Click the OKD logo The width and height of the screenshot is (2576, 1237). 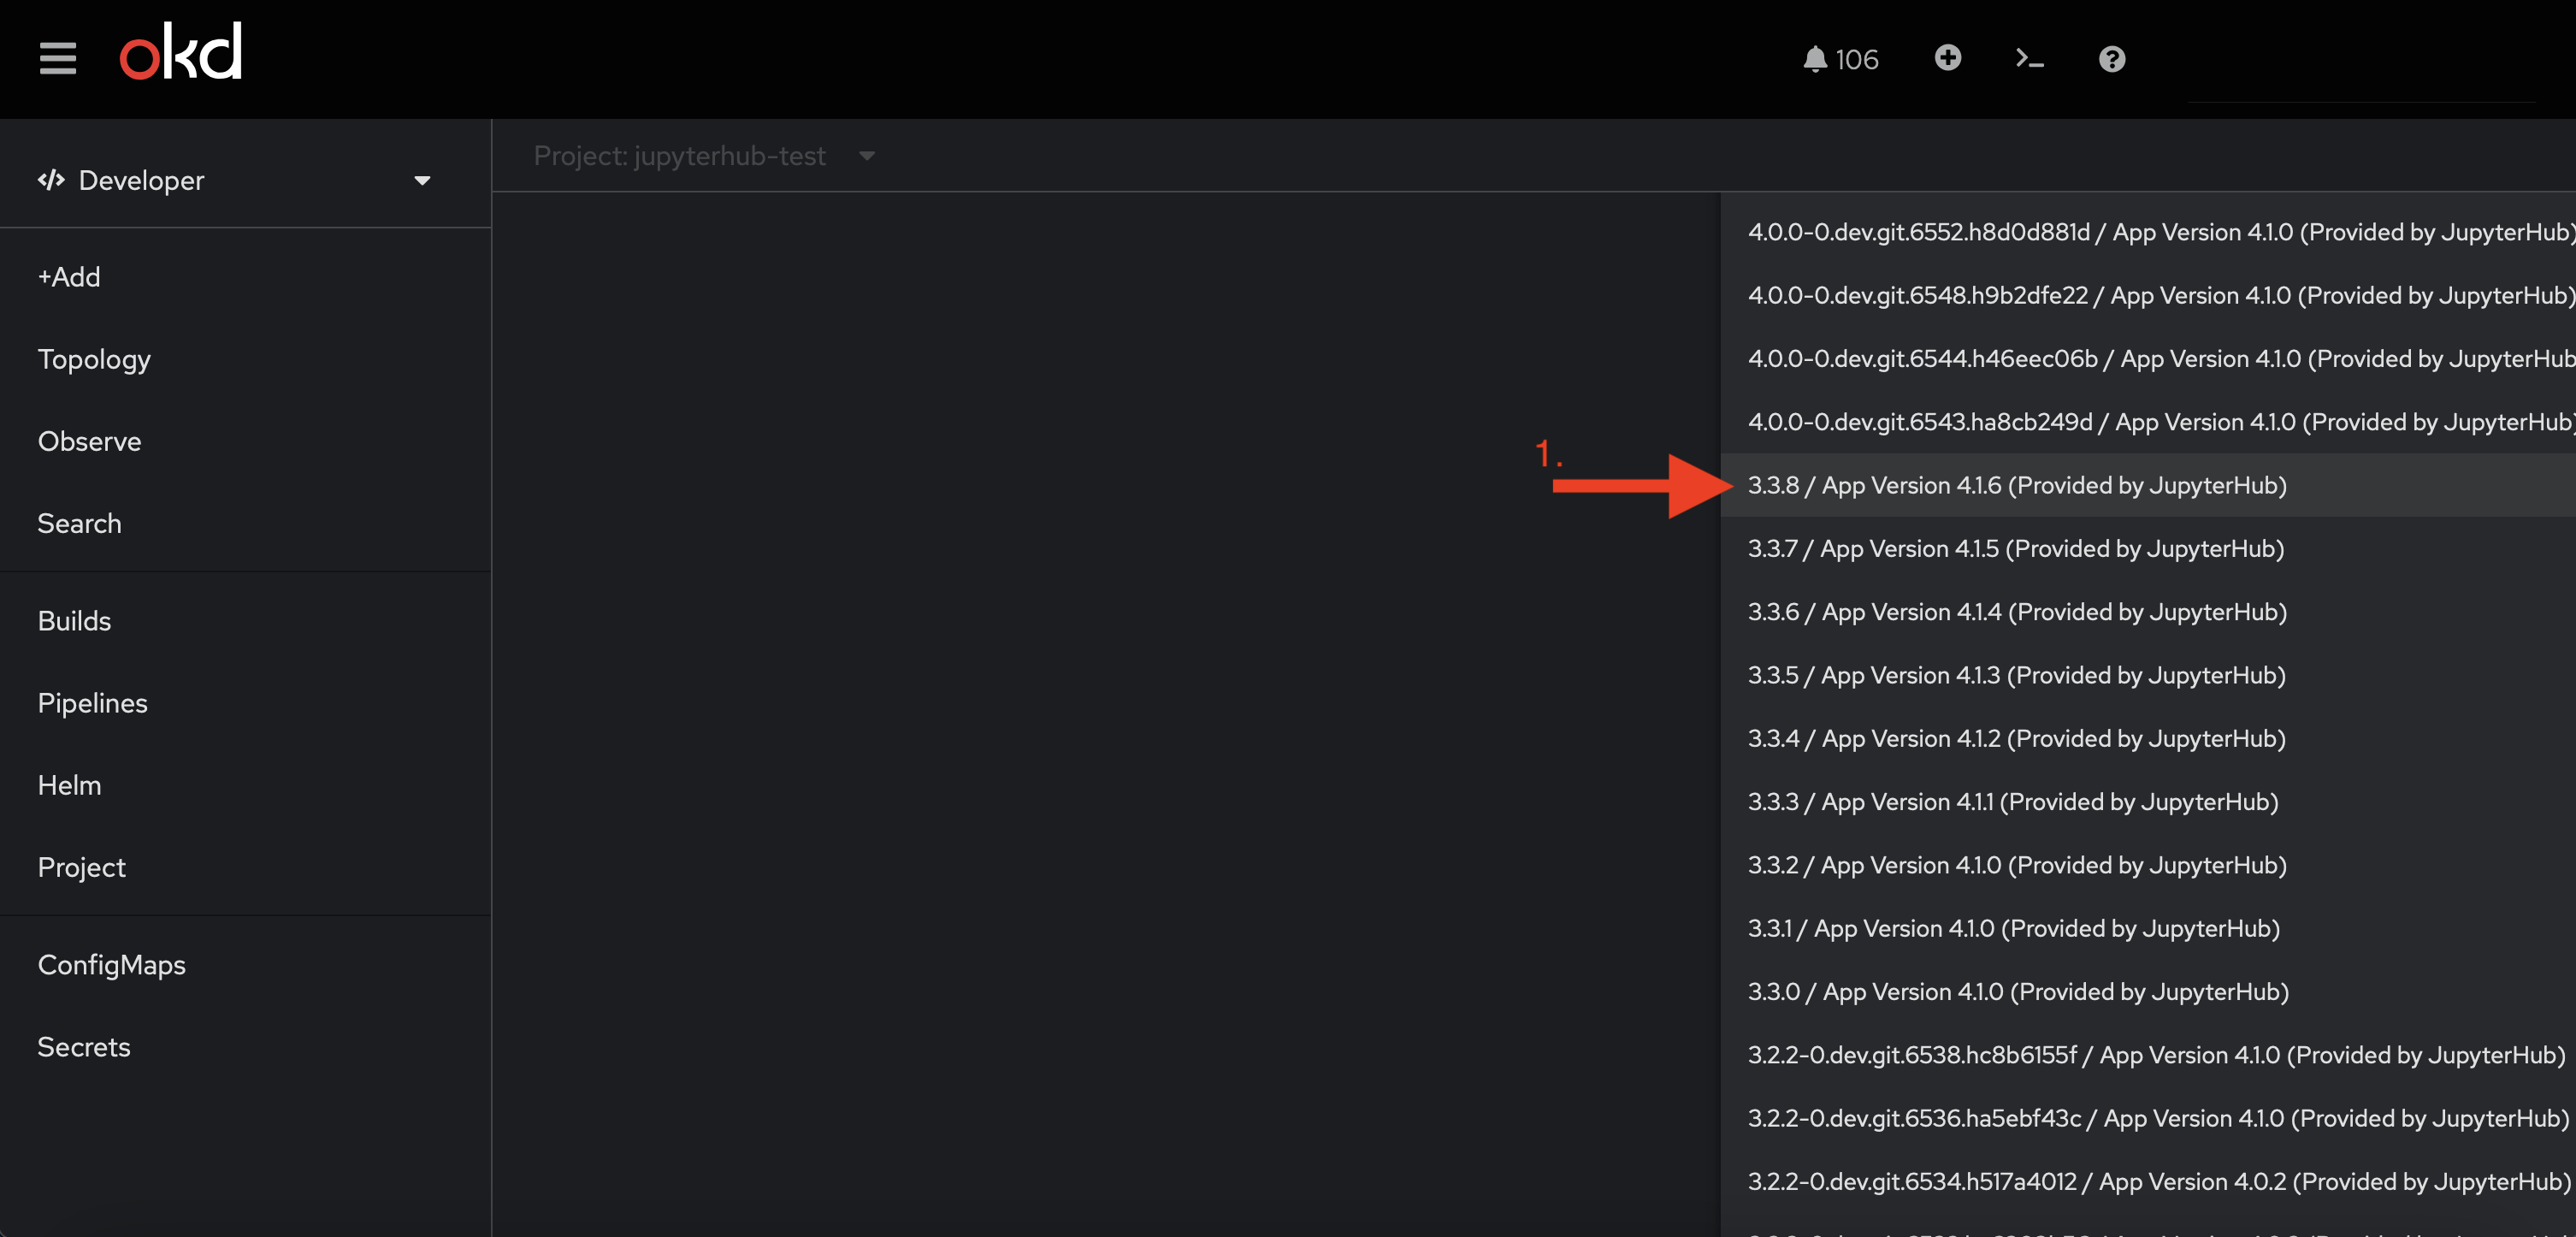point(181,51)
